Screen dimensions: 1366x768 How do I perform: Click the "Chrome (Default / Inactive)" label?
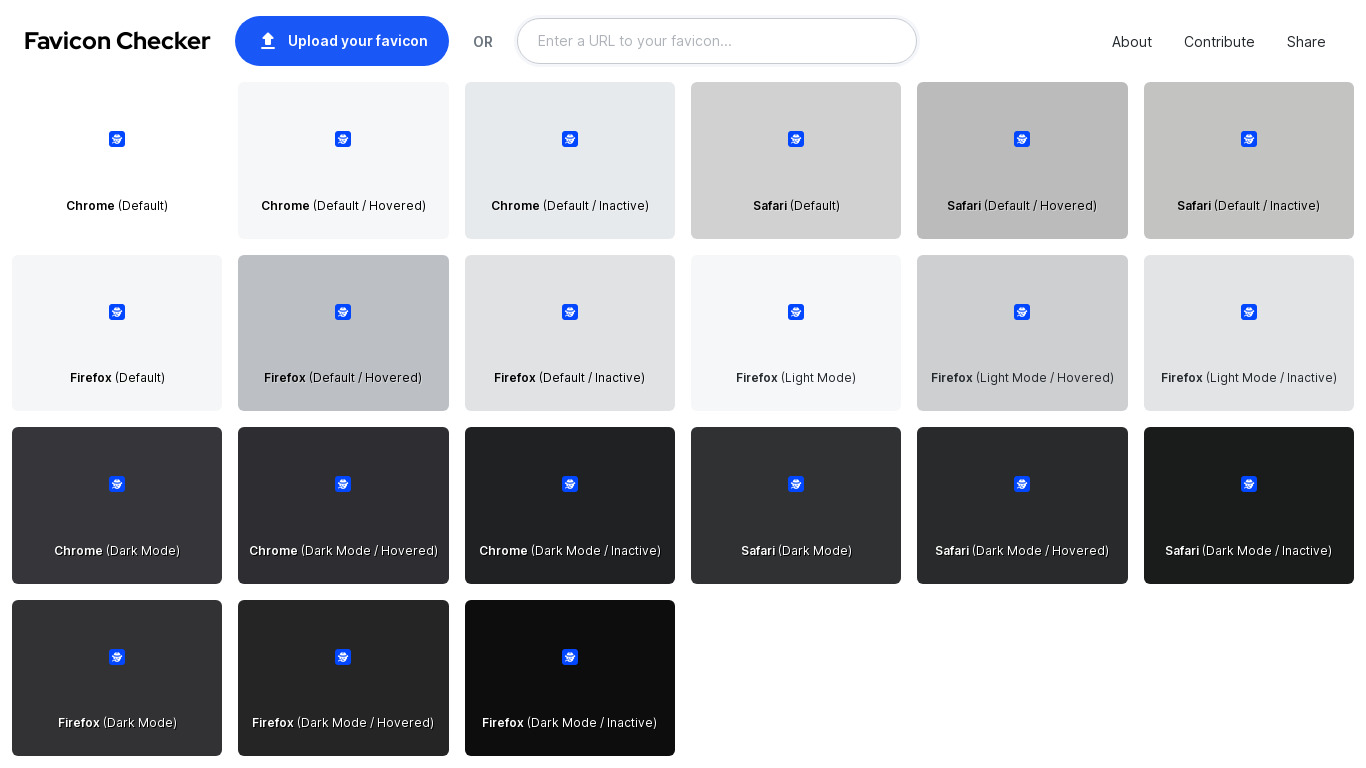point(570,206)
